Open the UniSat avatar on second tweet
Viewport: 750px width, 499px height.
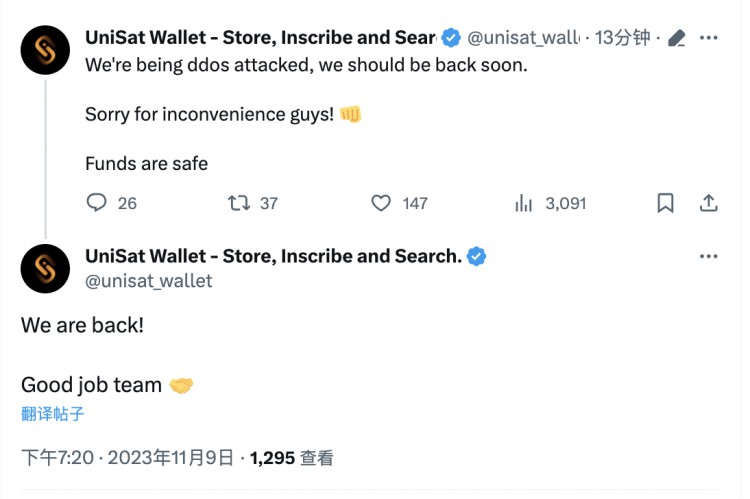tap(45, 269)
